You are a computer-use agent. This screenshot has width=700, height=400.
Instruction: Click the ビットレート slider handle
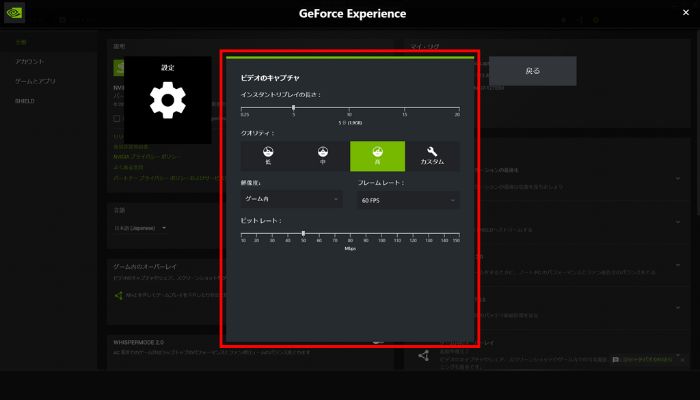pos(303,233)
